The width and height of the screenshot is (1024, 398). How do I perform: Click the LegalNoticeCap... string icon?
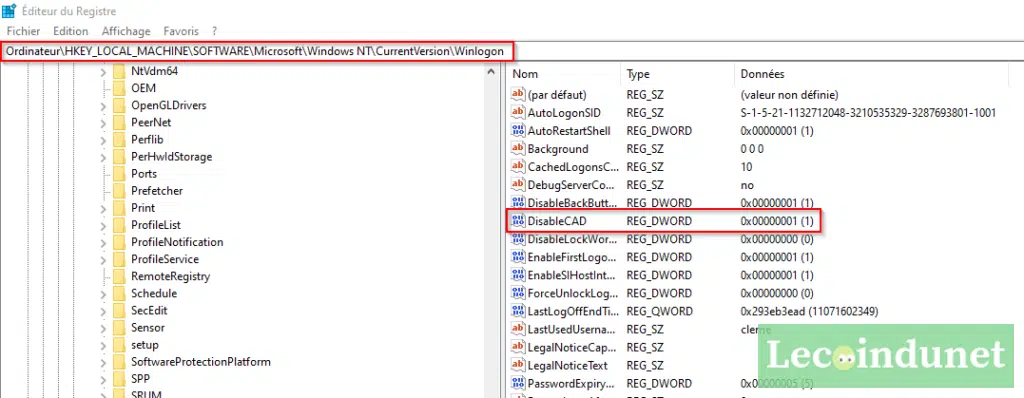518,347
